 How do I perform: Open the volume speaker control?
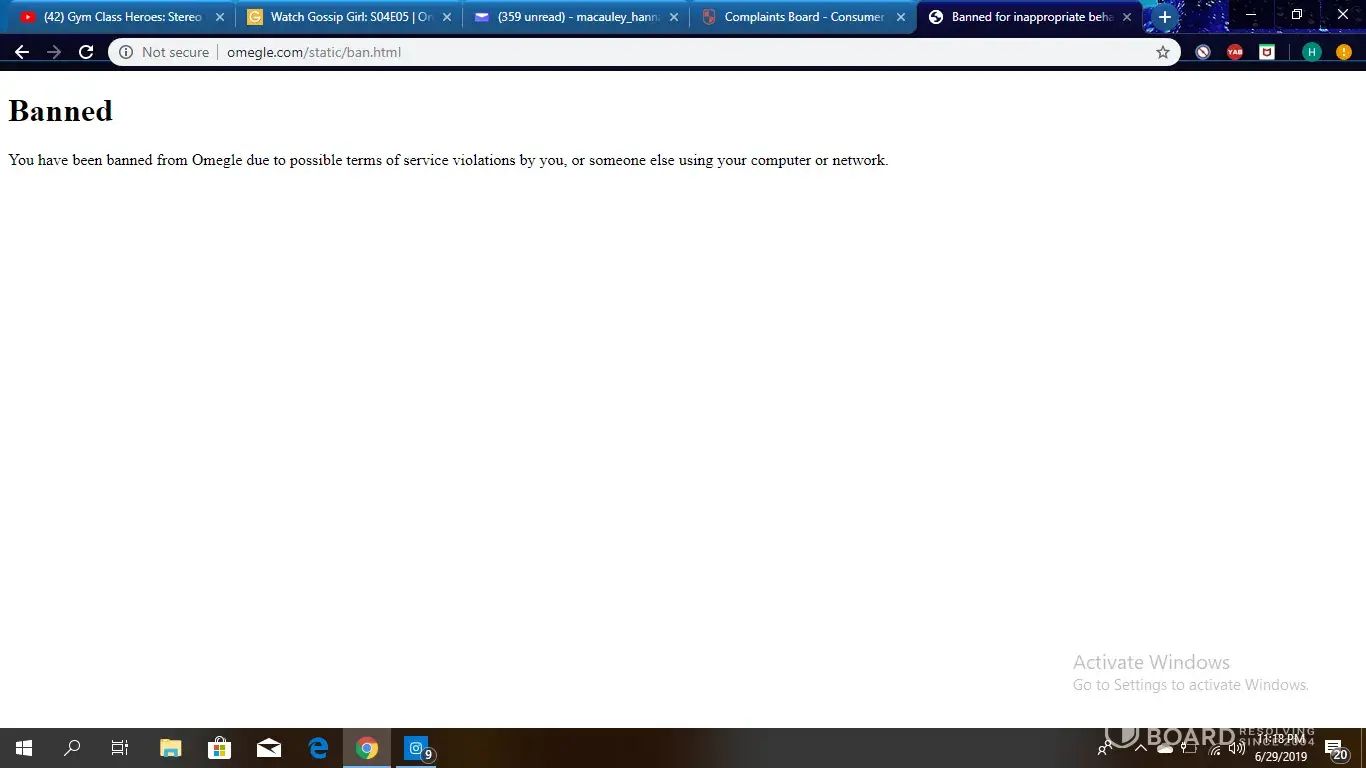point(1237,748)
